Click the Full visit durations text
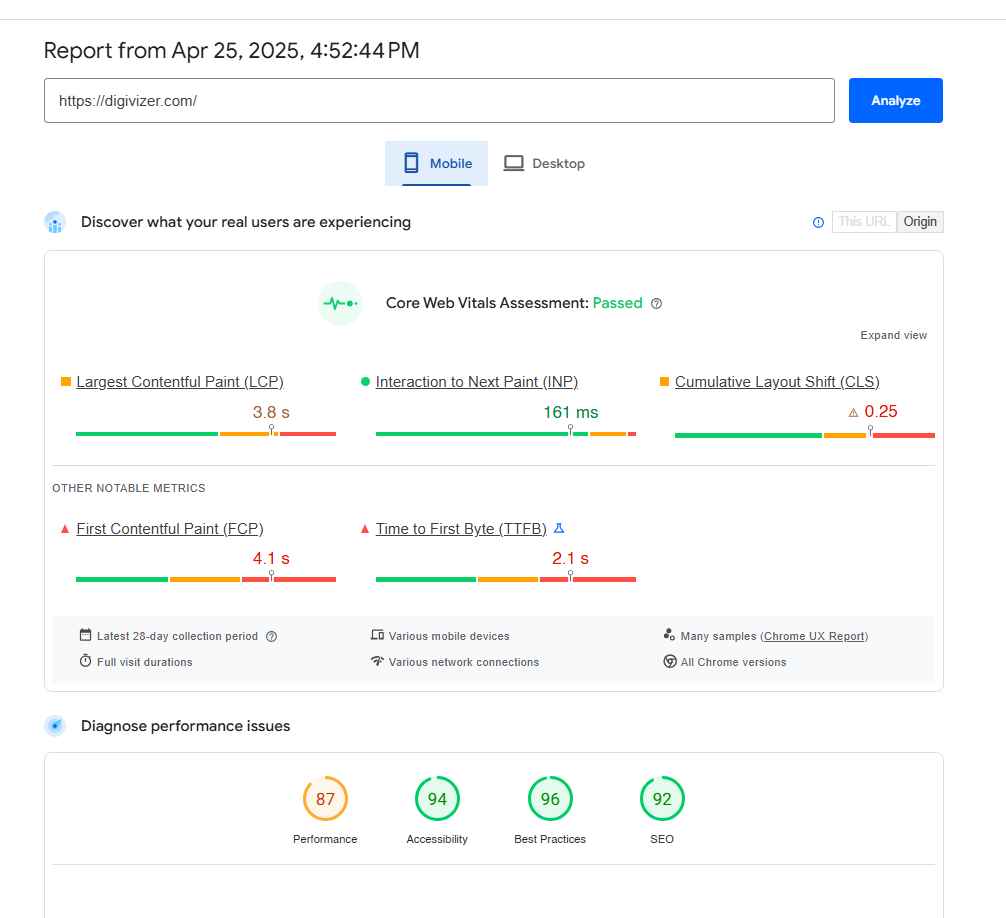Viewport: 1006px width, 918px height. 144,662
